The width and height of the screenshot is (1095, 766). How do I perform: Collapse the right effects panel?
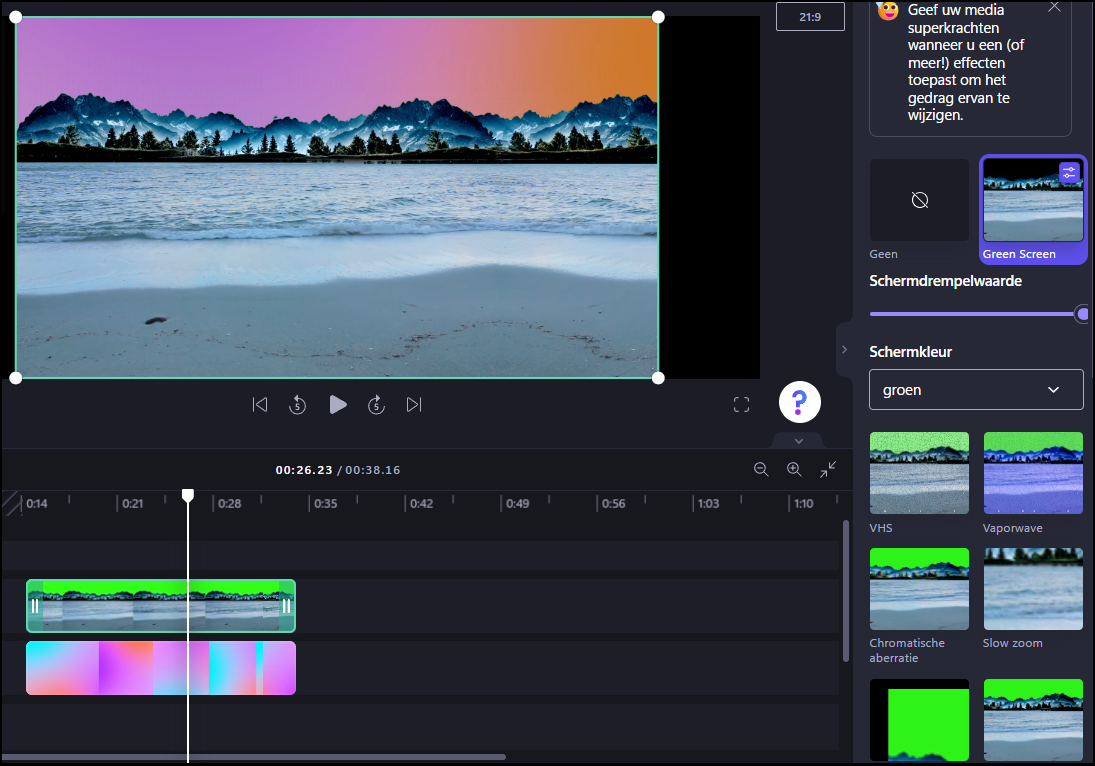tap(844, 349)
